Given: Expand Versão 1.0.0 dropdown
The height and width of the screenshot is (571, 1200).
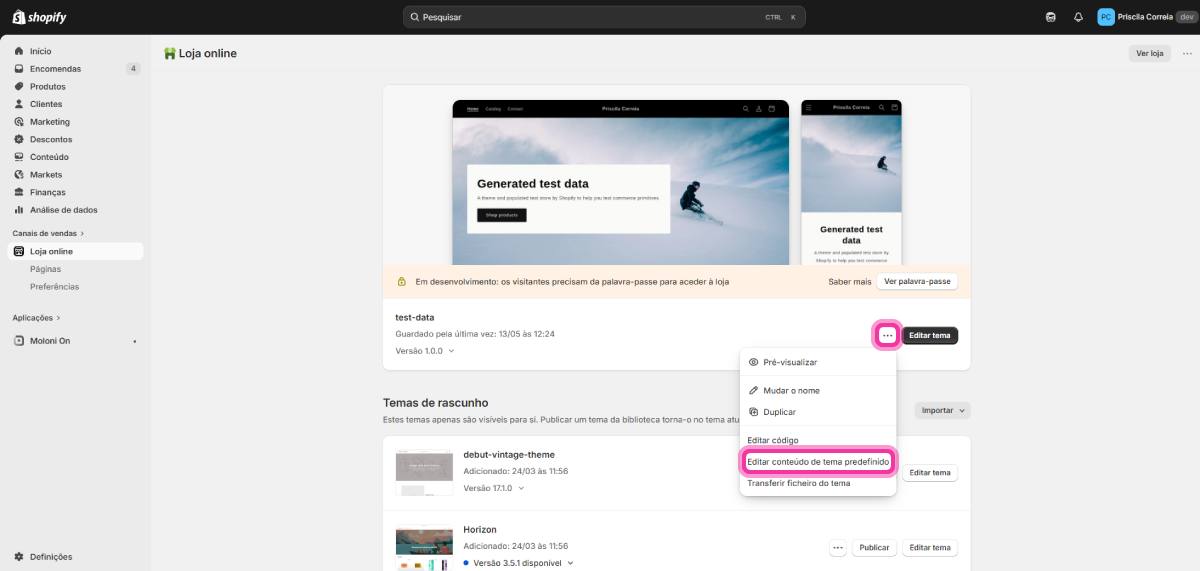Looking at the screenshot, I should (x=425, y=351).
